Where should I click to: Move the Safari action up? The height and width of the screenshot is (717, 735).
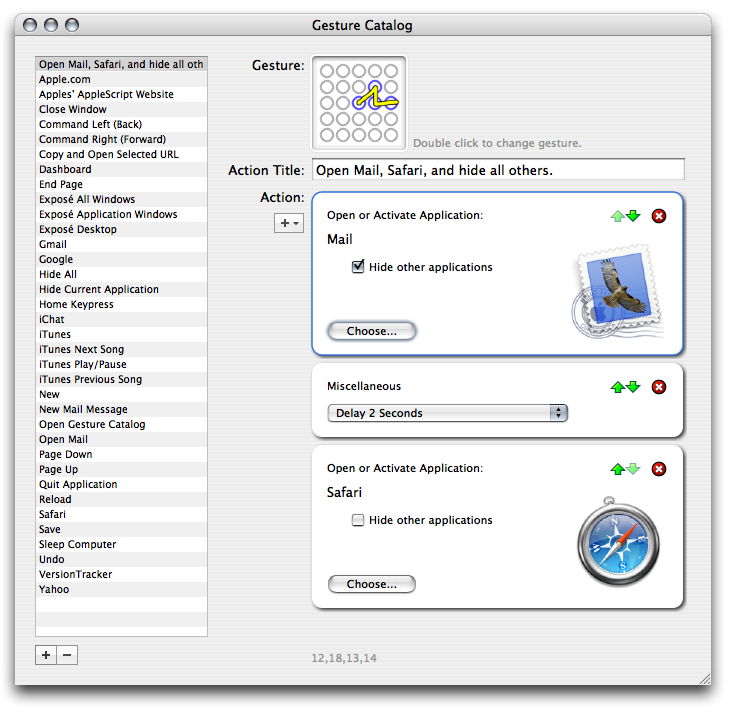pyautogui.click(x=617, y=469)
